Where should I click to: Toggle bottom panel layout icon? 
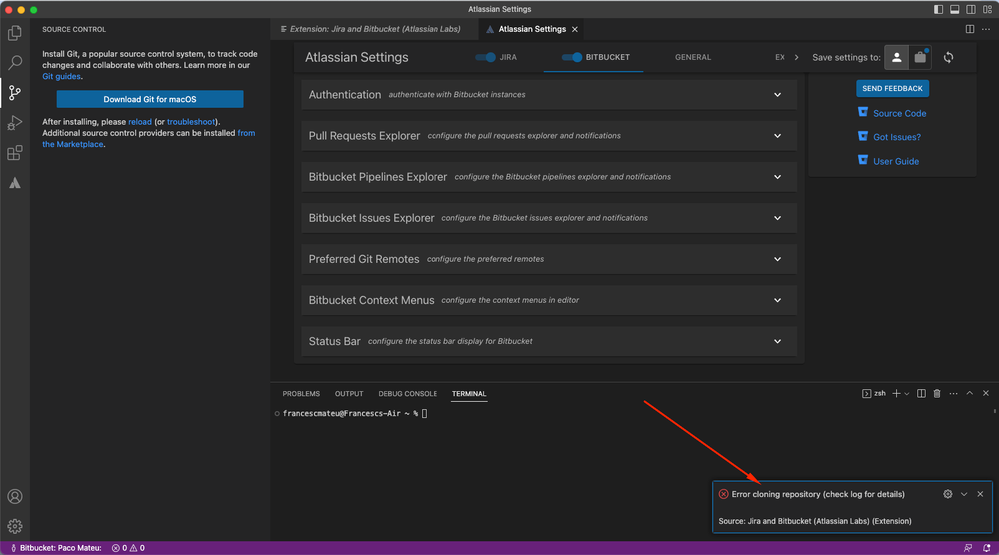pyautogui.click(x=954, y=10)
